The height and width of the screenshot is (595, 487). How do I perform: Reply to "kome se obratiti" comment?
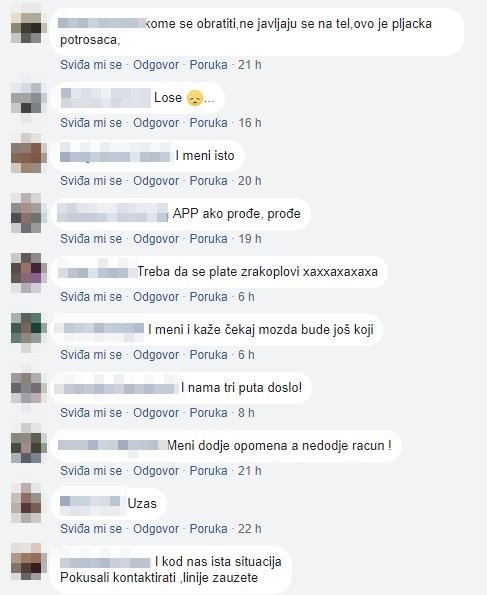click(x=156, y=65)
